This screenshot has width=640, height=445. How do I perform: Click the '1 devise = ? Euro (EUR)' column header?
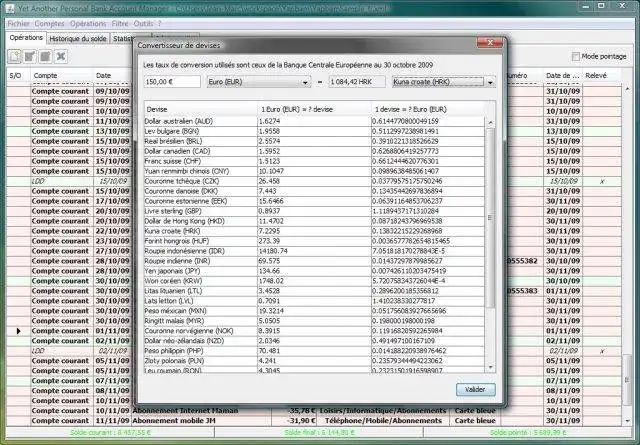tap(428, 109)
